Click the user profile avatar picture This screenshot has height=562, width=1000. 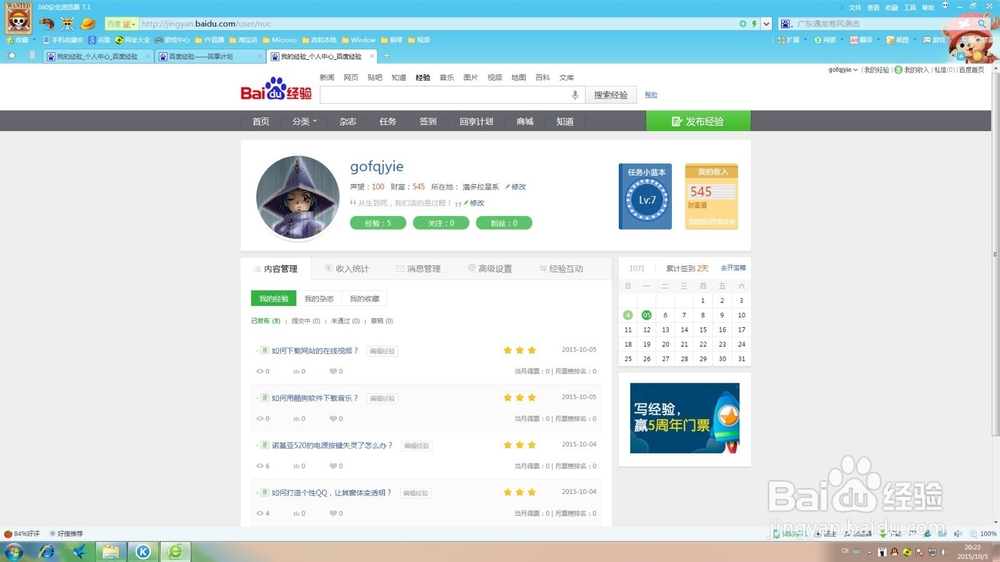[x=298, y=197]
